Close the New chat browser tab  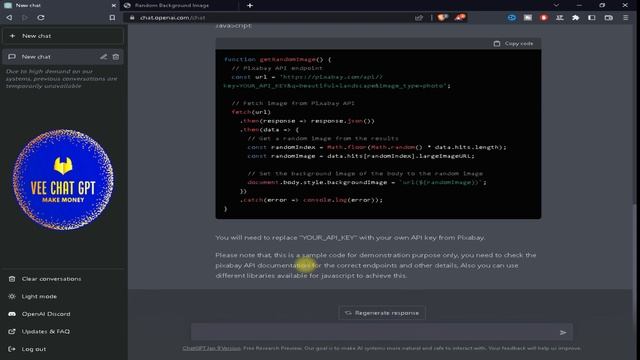113,5
